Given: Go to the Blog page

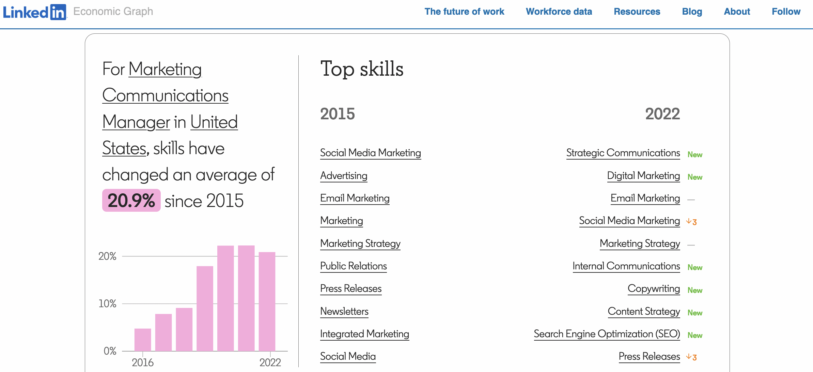Looking at the screenshot, I should pyautogui.click(x=692, y=11).
